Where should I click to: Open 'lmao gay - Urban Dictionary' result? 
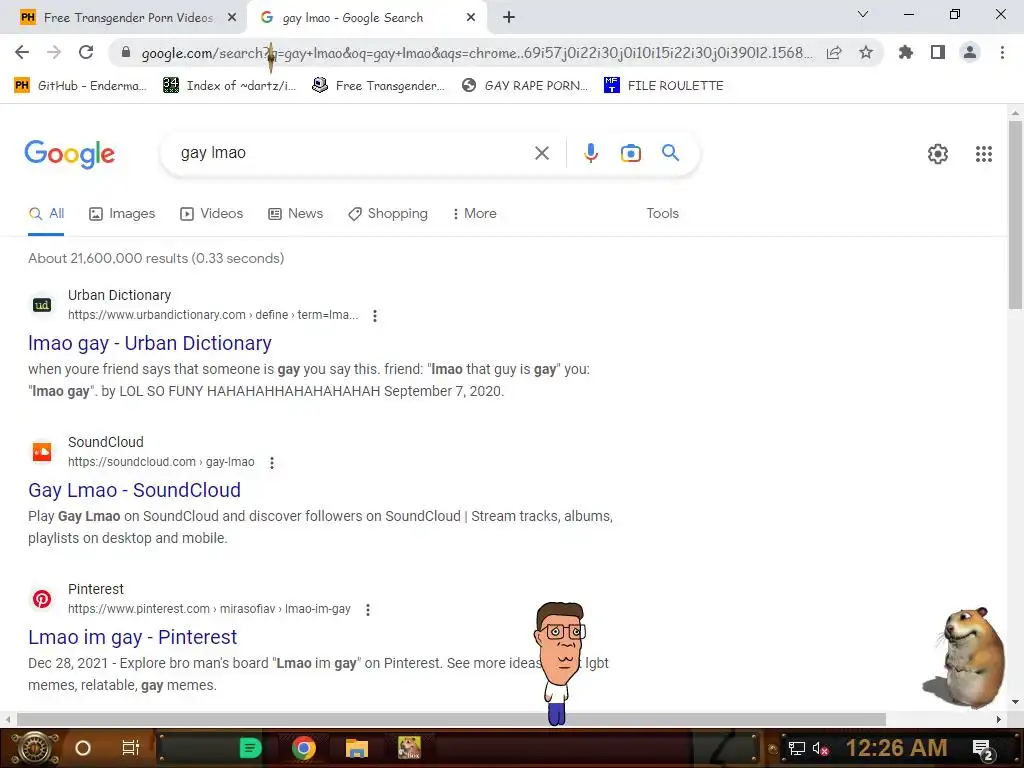pos(150,343)
